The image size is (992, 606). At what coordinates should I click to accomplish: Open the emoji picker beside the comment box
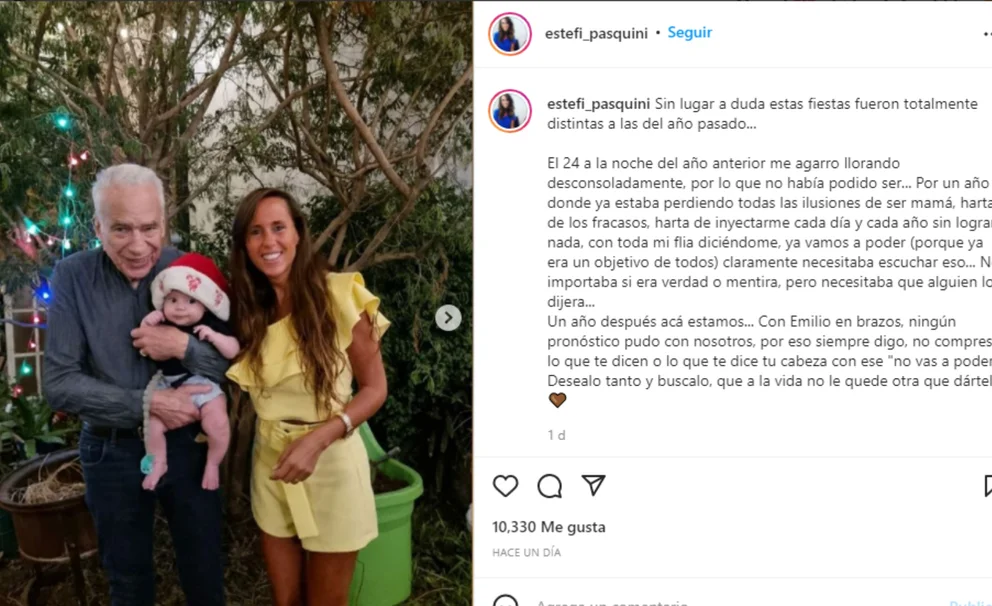505,601
